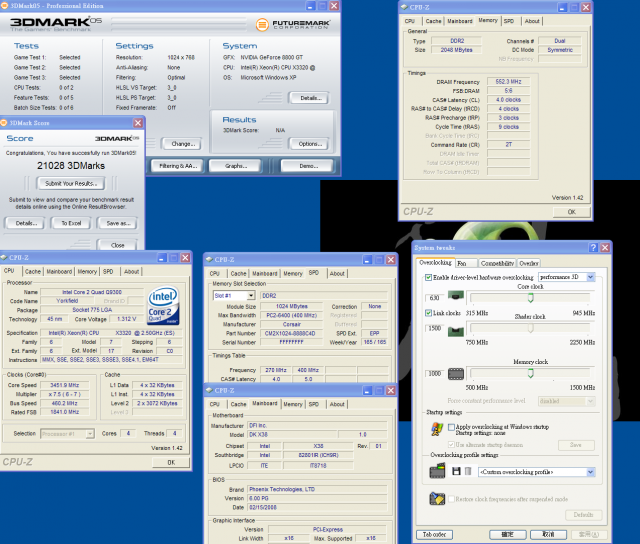Click the memory clock chip icon
Viewport: 640px width, 544px height.
(x=456, y=374)
